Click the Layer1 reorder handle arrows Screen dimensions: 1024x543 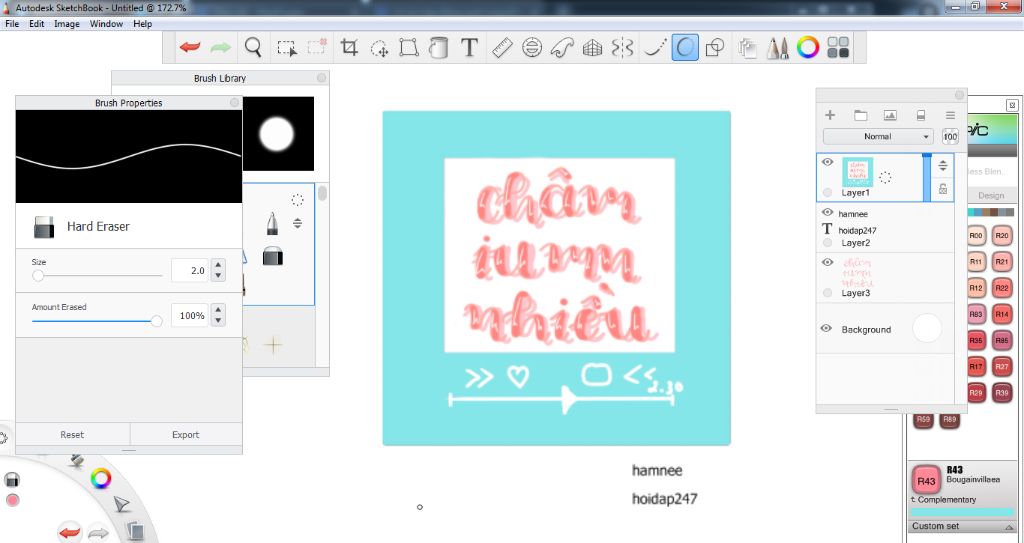tap(942, 165)
